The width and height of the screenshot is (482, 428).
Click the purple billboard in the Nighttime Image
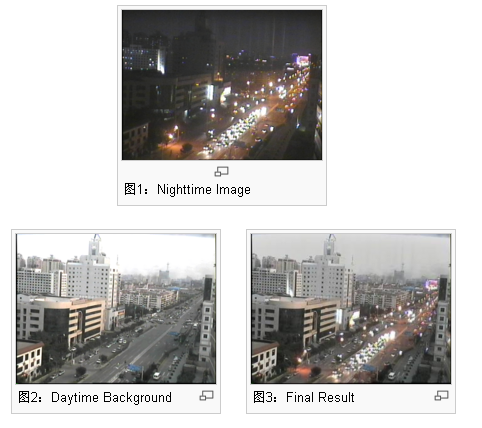(303, 60)
